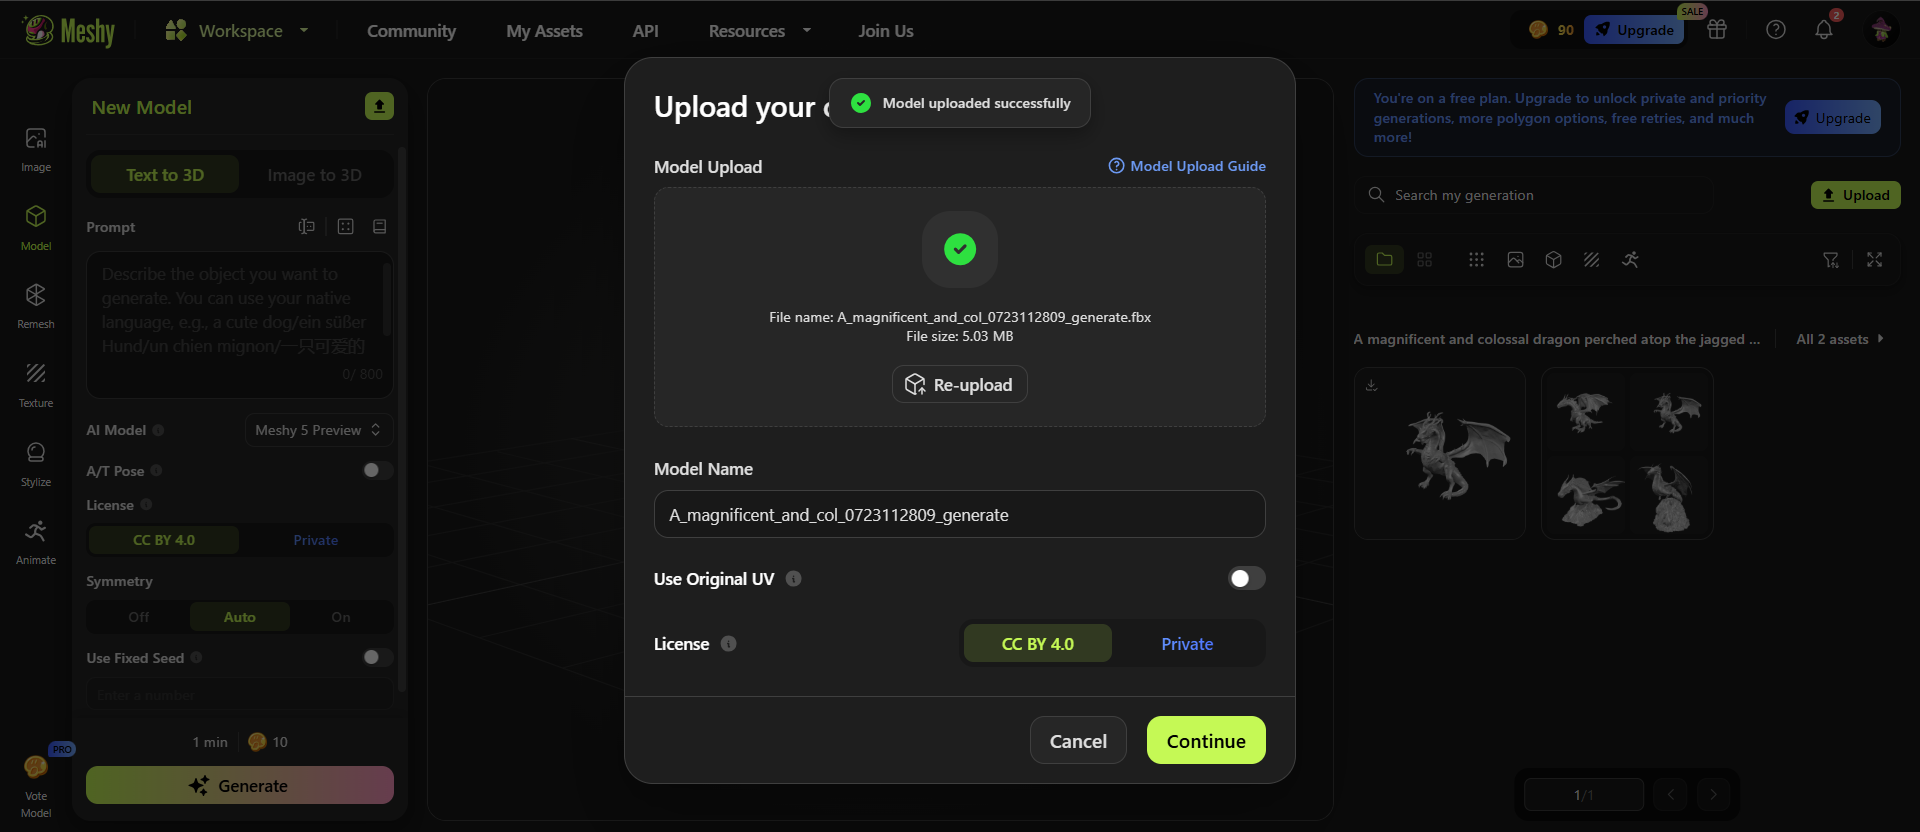Open the Stylize sidebar tool
The width and height of the screenshot is (1920, 832).
point(36,463)
